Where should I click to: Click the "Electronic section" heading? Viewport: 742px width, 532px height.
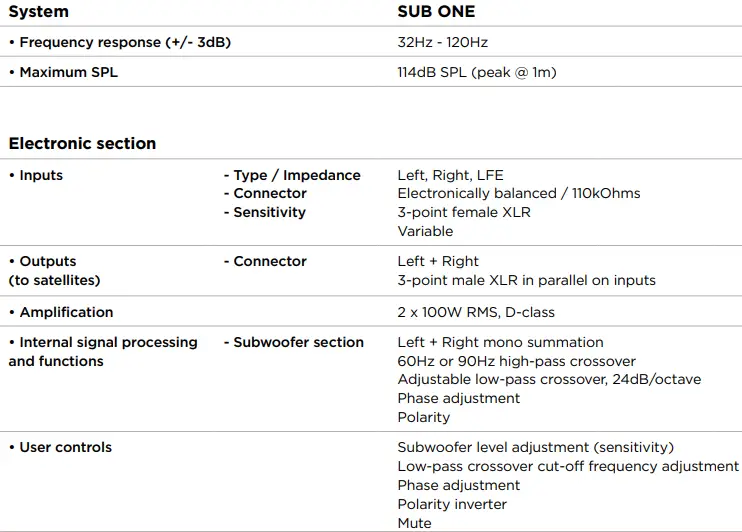pos(82,143)
